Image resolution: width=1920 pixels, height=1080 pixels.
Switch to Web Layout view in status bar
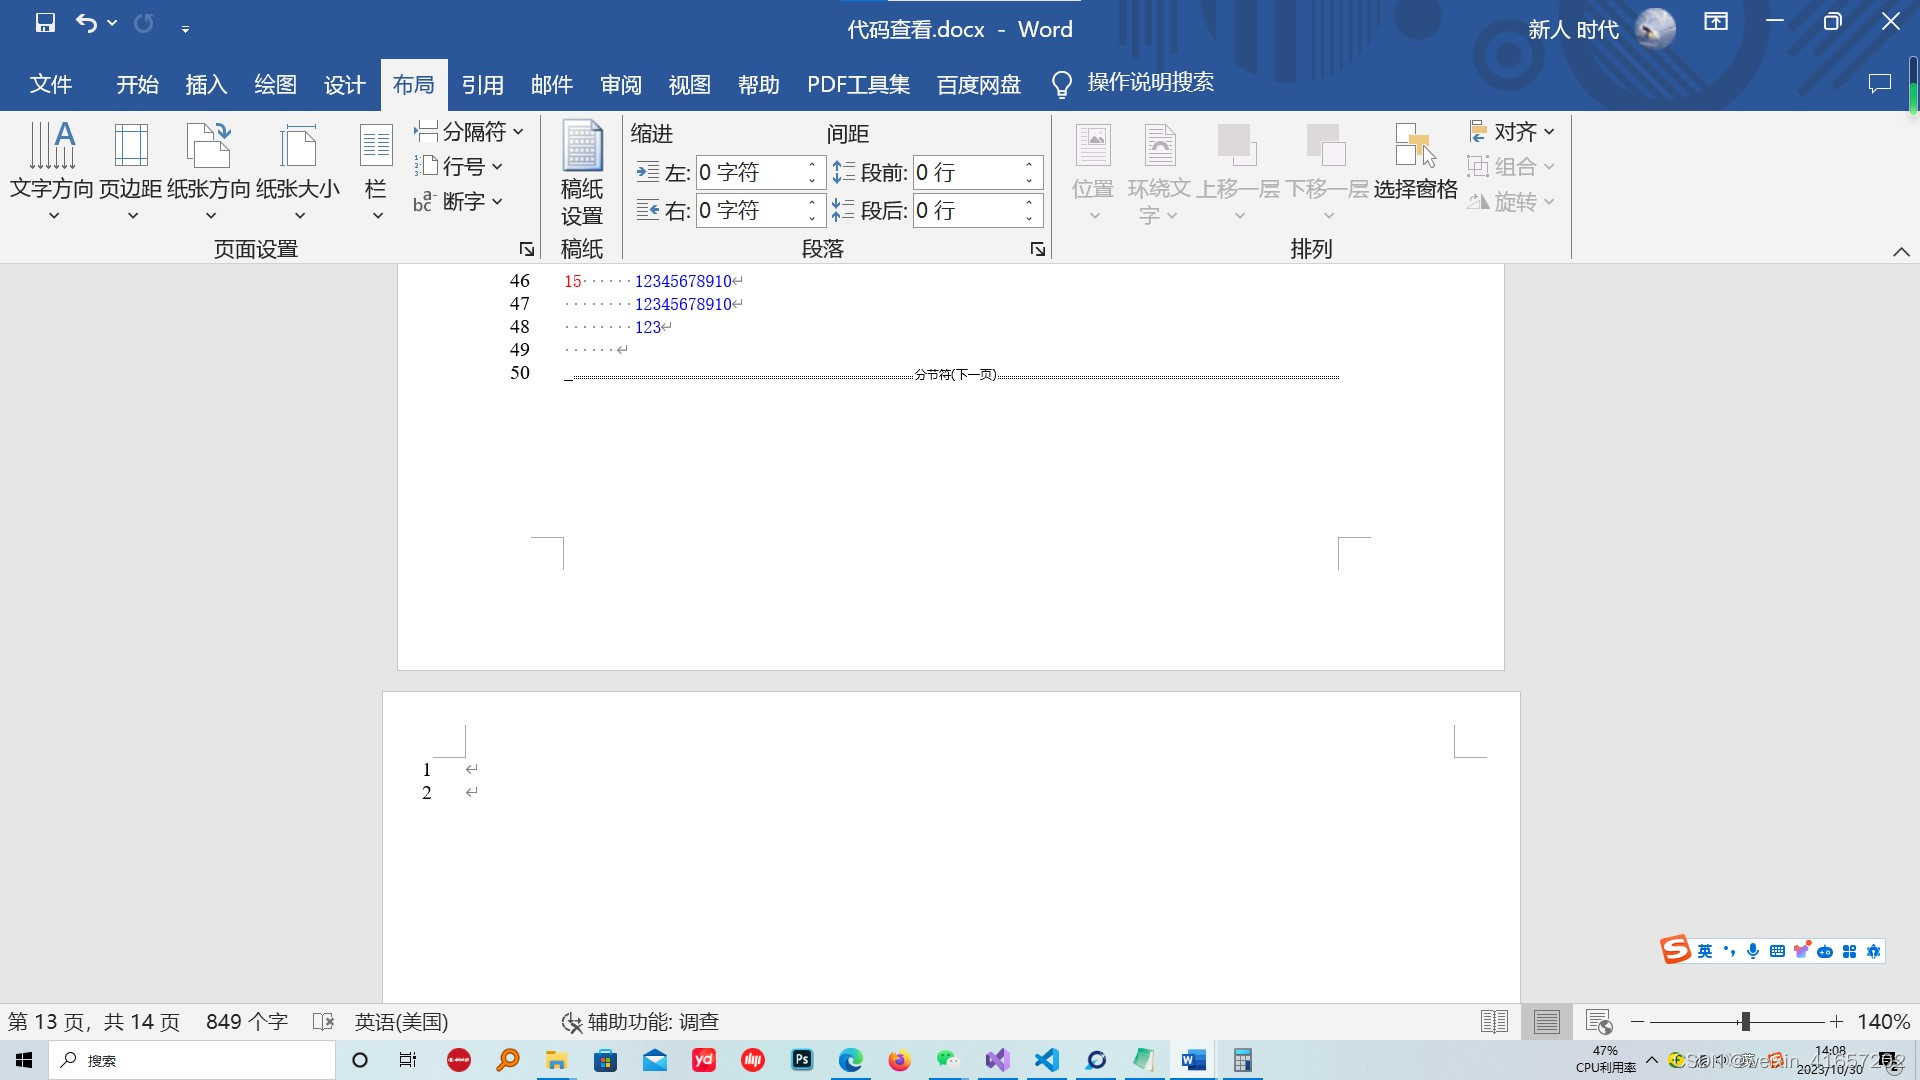tap(1598, 1022)
